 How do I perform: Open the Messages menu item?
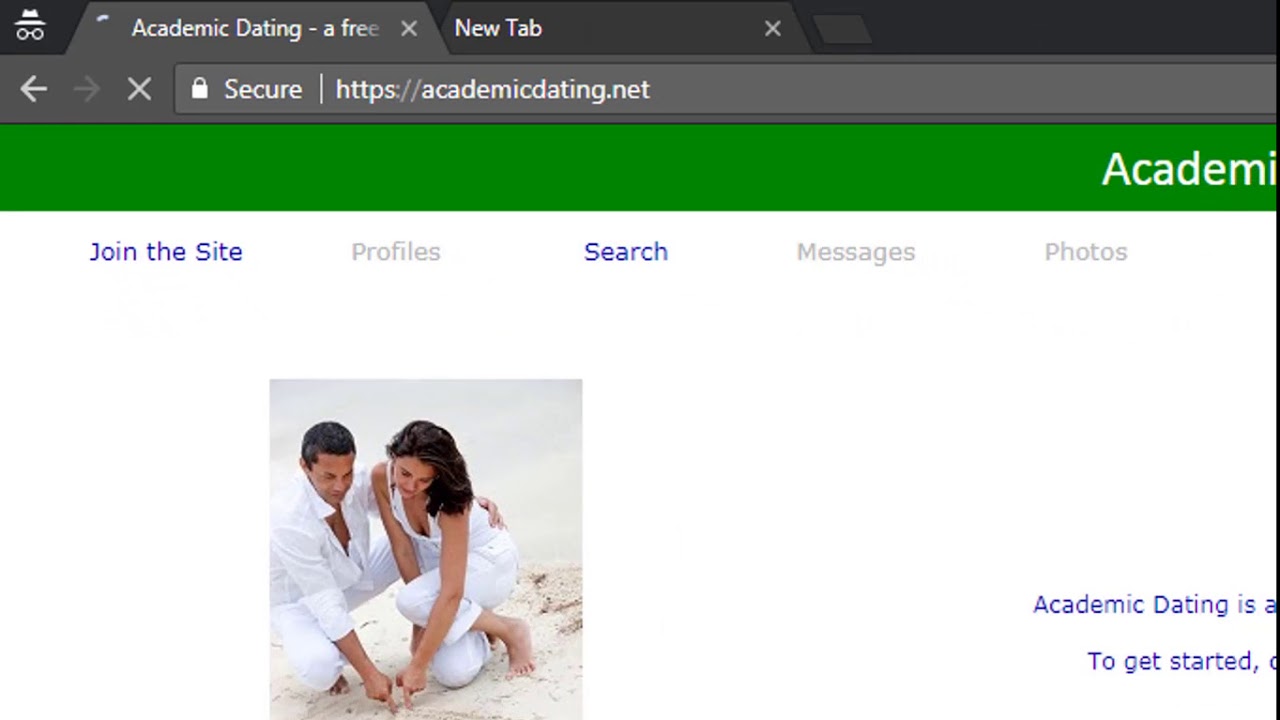[856, 252]
